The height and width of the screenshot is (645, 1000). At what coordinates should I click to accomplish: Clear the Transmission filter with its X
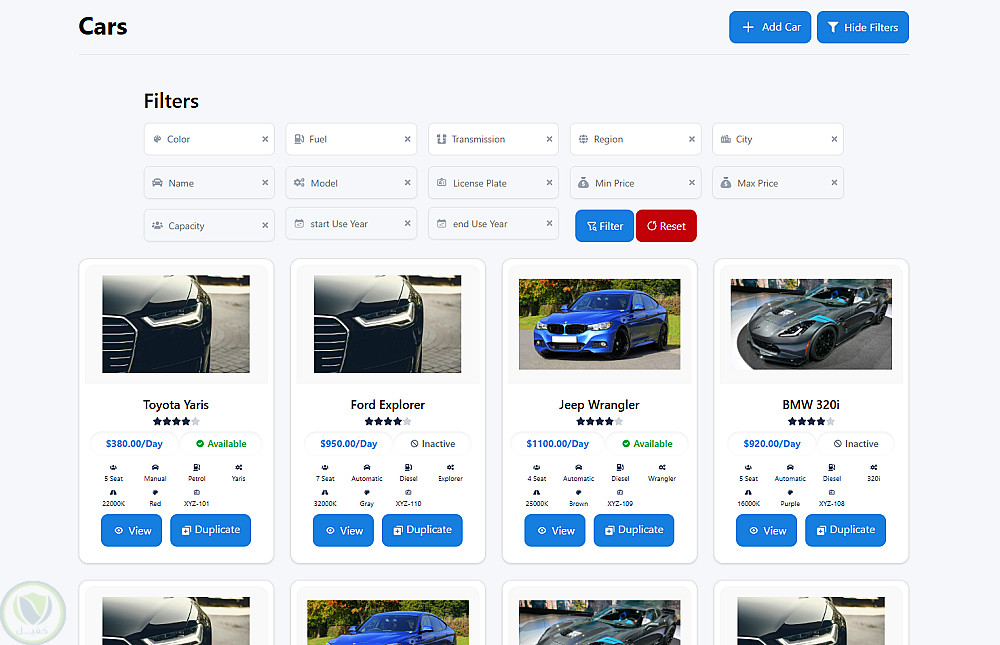549,139
